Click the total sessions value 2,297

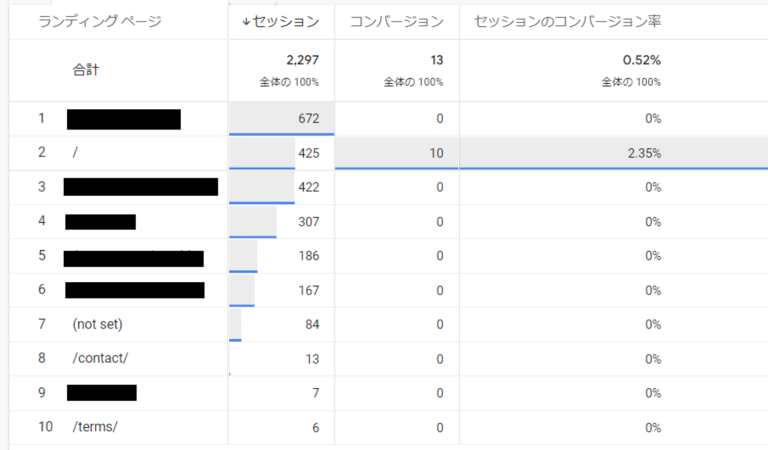coord(301,61)
